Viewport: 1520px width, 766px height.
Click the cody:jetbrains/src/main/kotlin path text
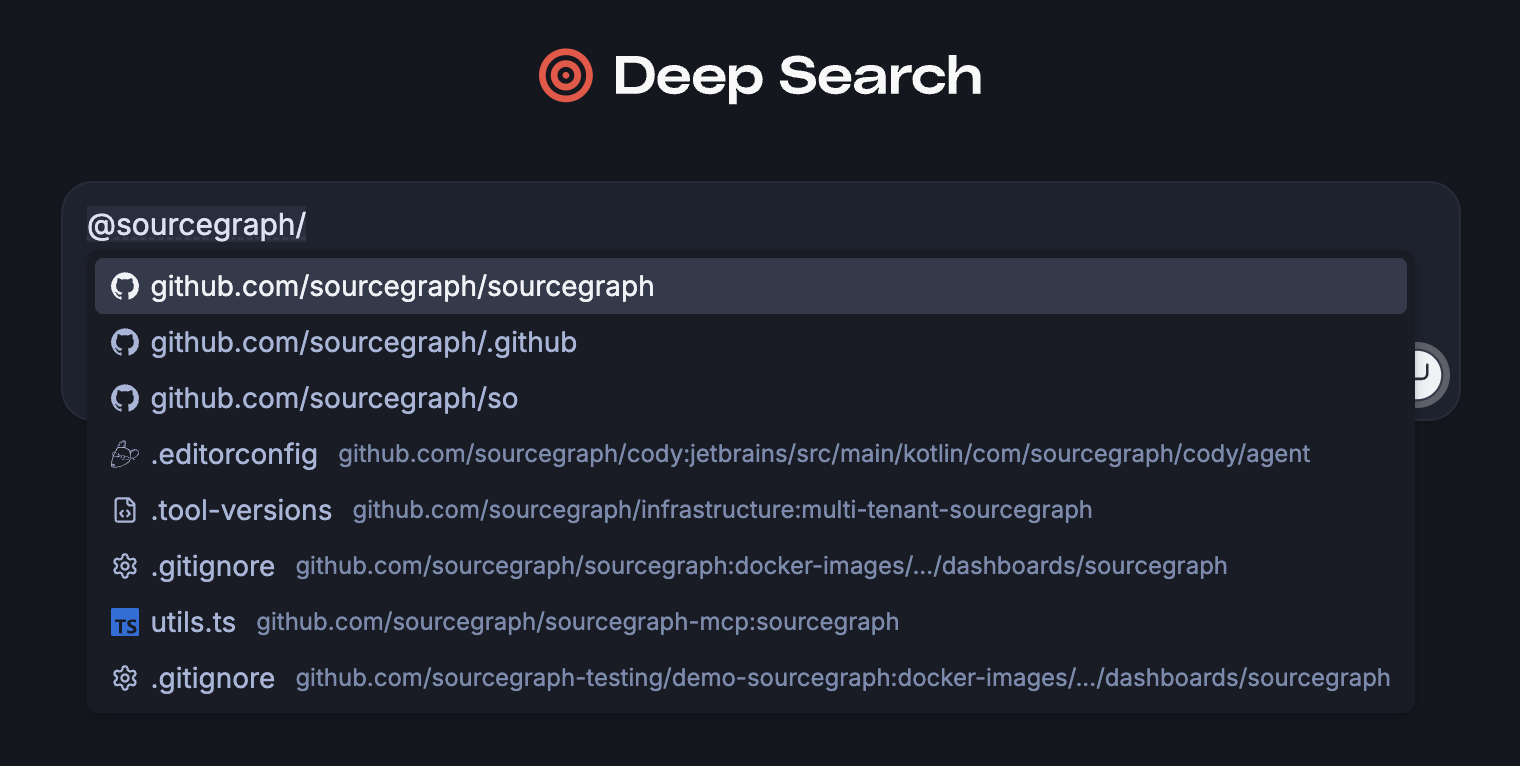click(824, 454)
